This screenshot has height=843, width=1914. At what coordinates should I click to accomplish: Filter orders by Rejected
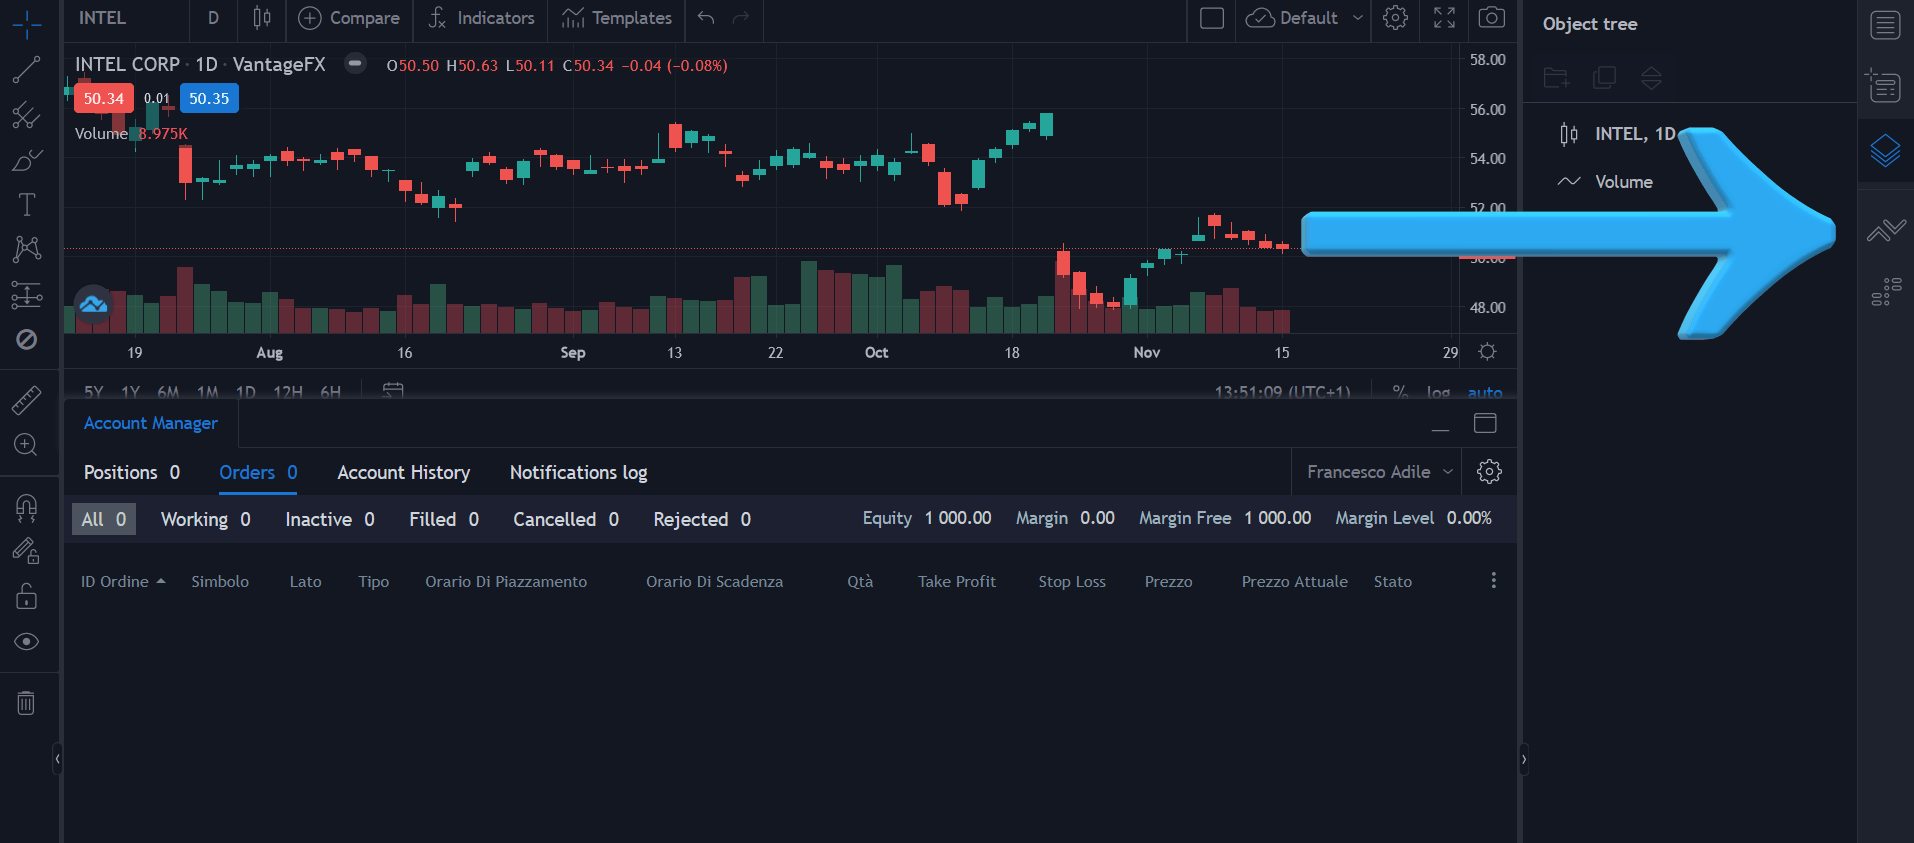702,519
